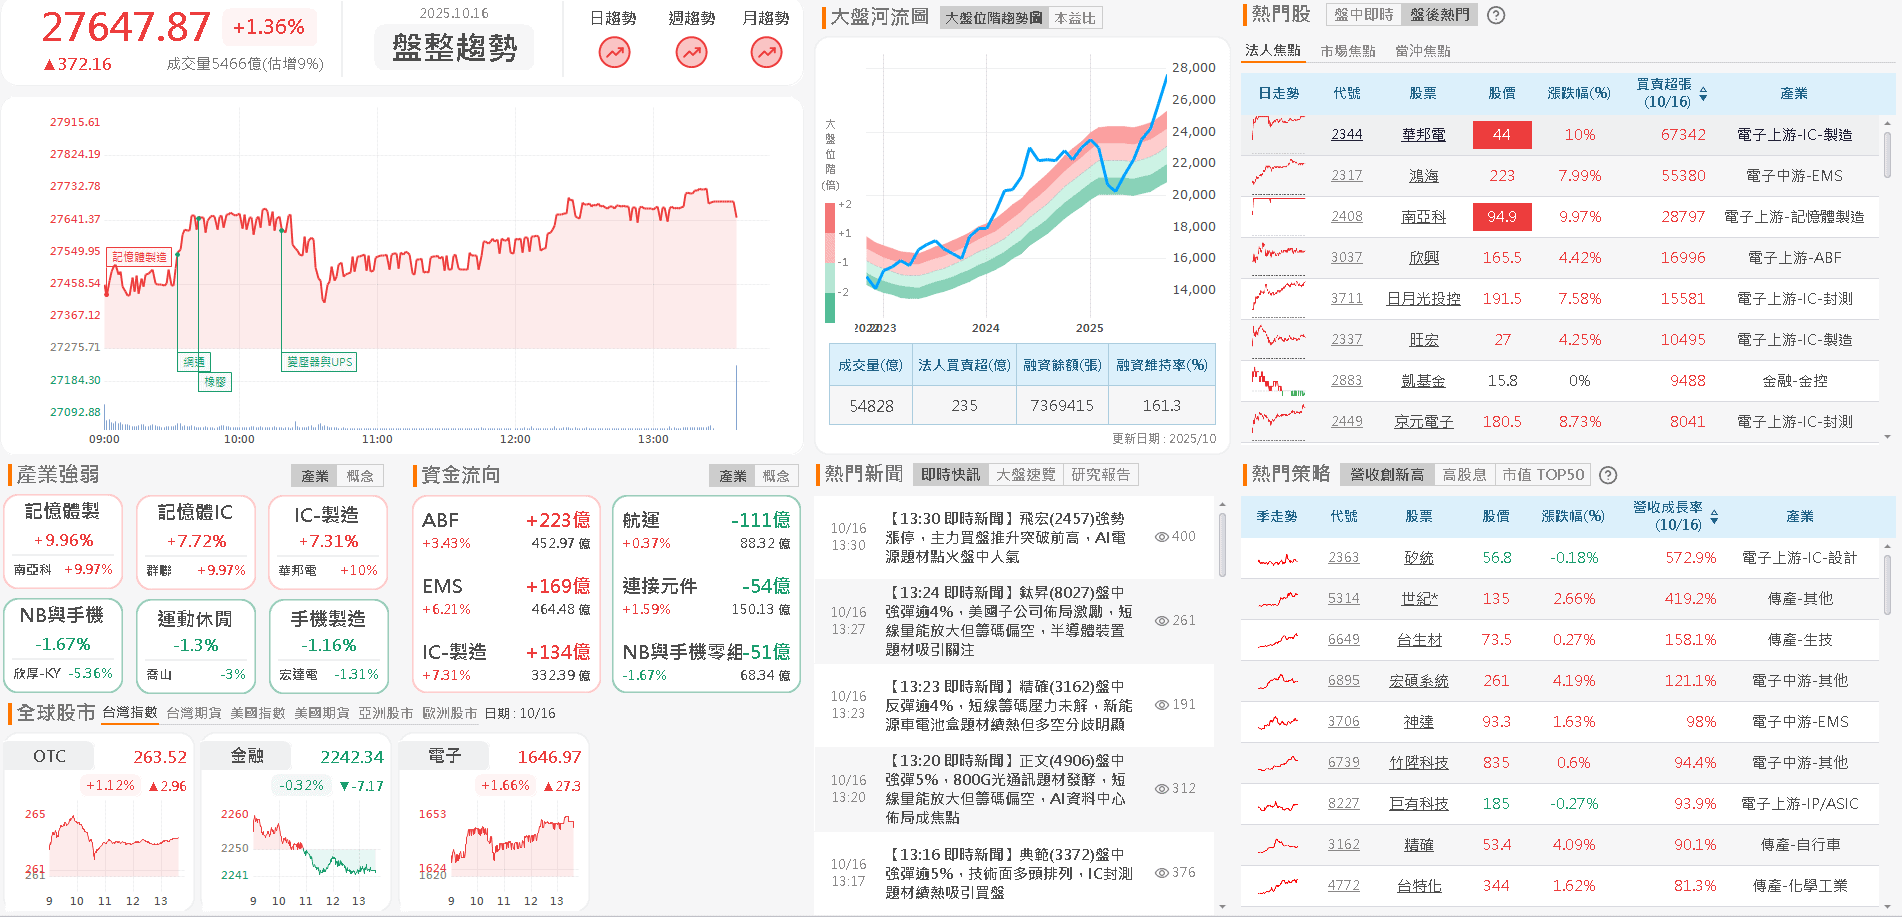Open the OTC index card
This screenshot has height=917, width=1902.
coord(98,822)
